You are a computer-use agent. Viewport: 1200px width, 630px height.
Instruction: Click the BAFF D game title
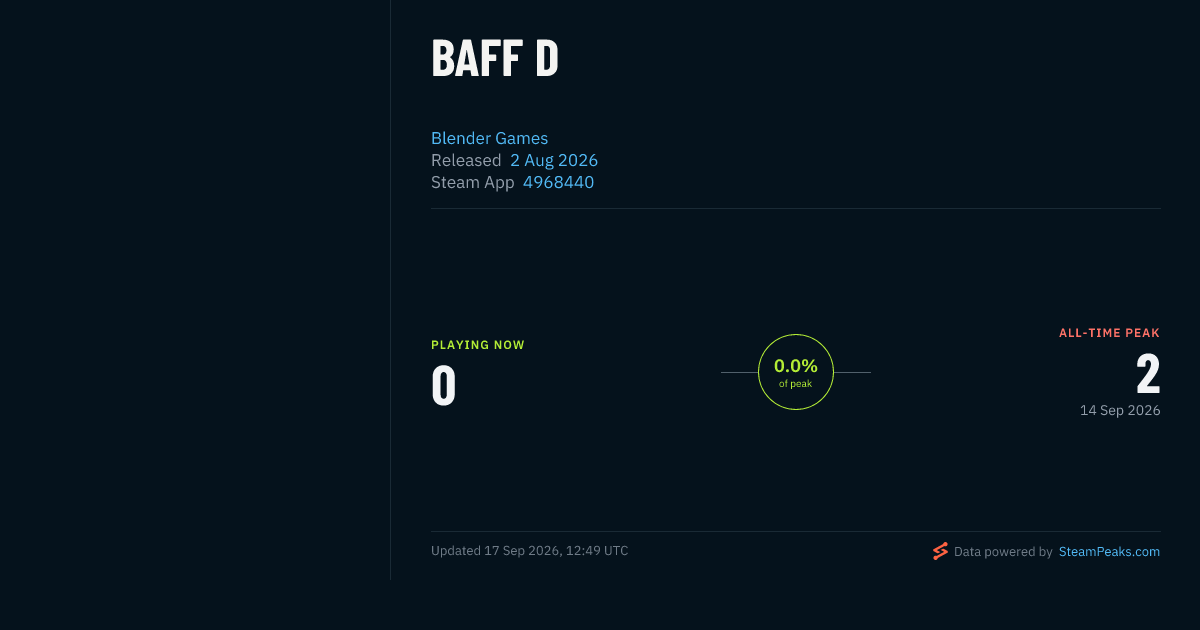coord(495,59)
